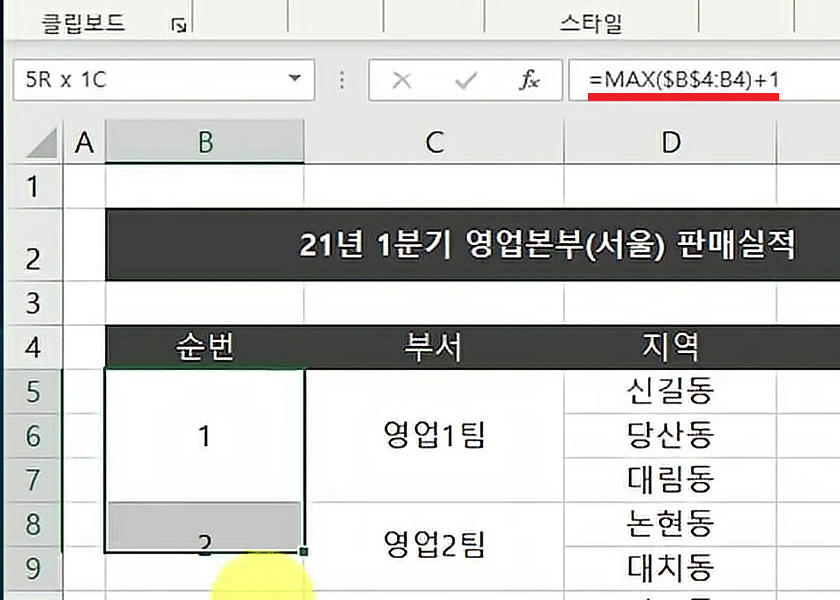Click the 지역 header cell
Image resolution: width=840 pixels, height=600 pixels.
pyautogui.click(x=670, y=347)
